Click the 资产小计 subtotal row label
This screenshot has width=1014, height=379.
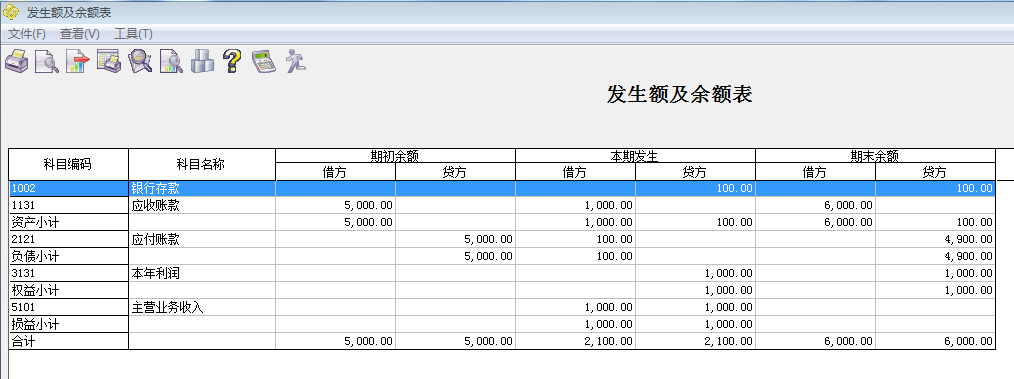pyautogui.click(x=36, y=222)
